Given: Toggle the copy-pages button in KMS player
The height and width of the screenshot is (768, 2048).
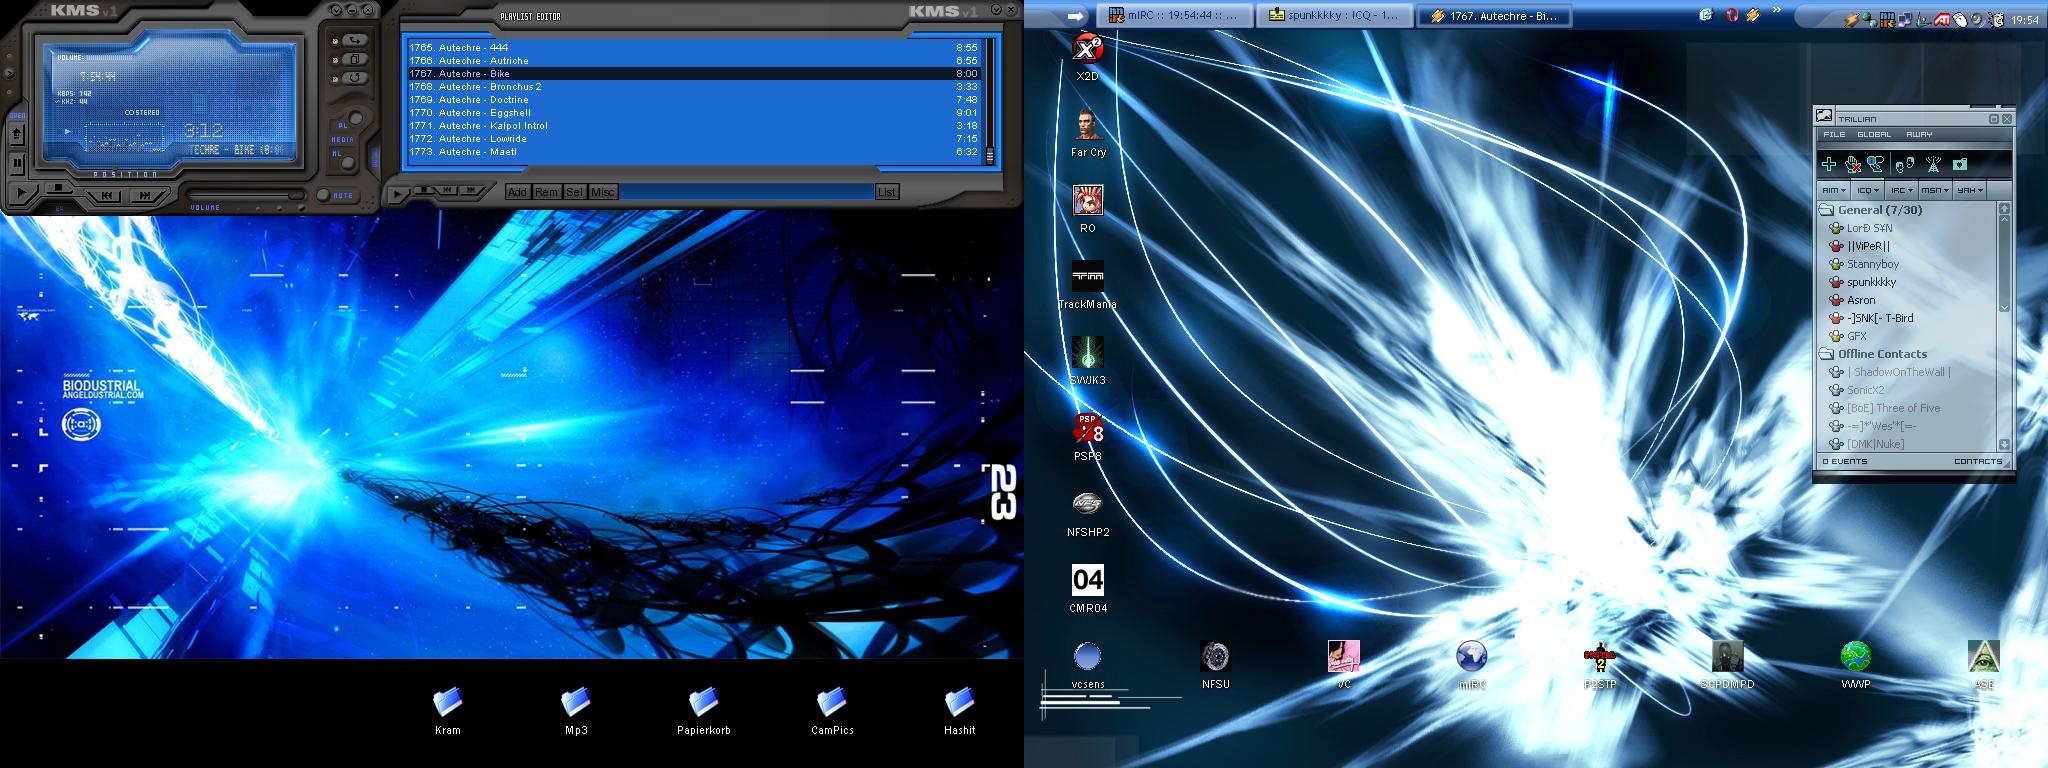Looking at the screenshot, I should 355,59.
